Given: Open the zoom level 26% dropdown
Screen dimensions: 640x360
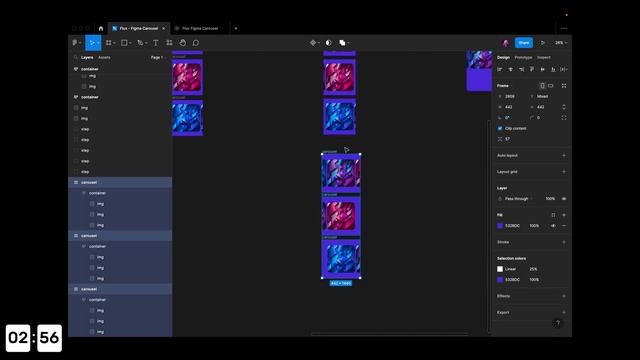Looking at the screenshot, I should [x=561, y=42].
